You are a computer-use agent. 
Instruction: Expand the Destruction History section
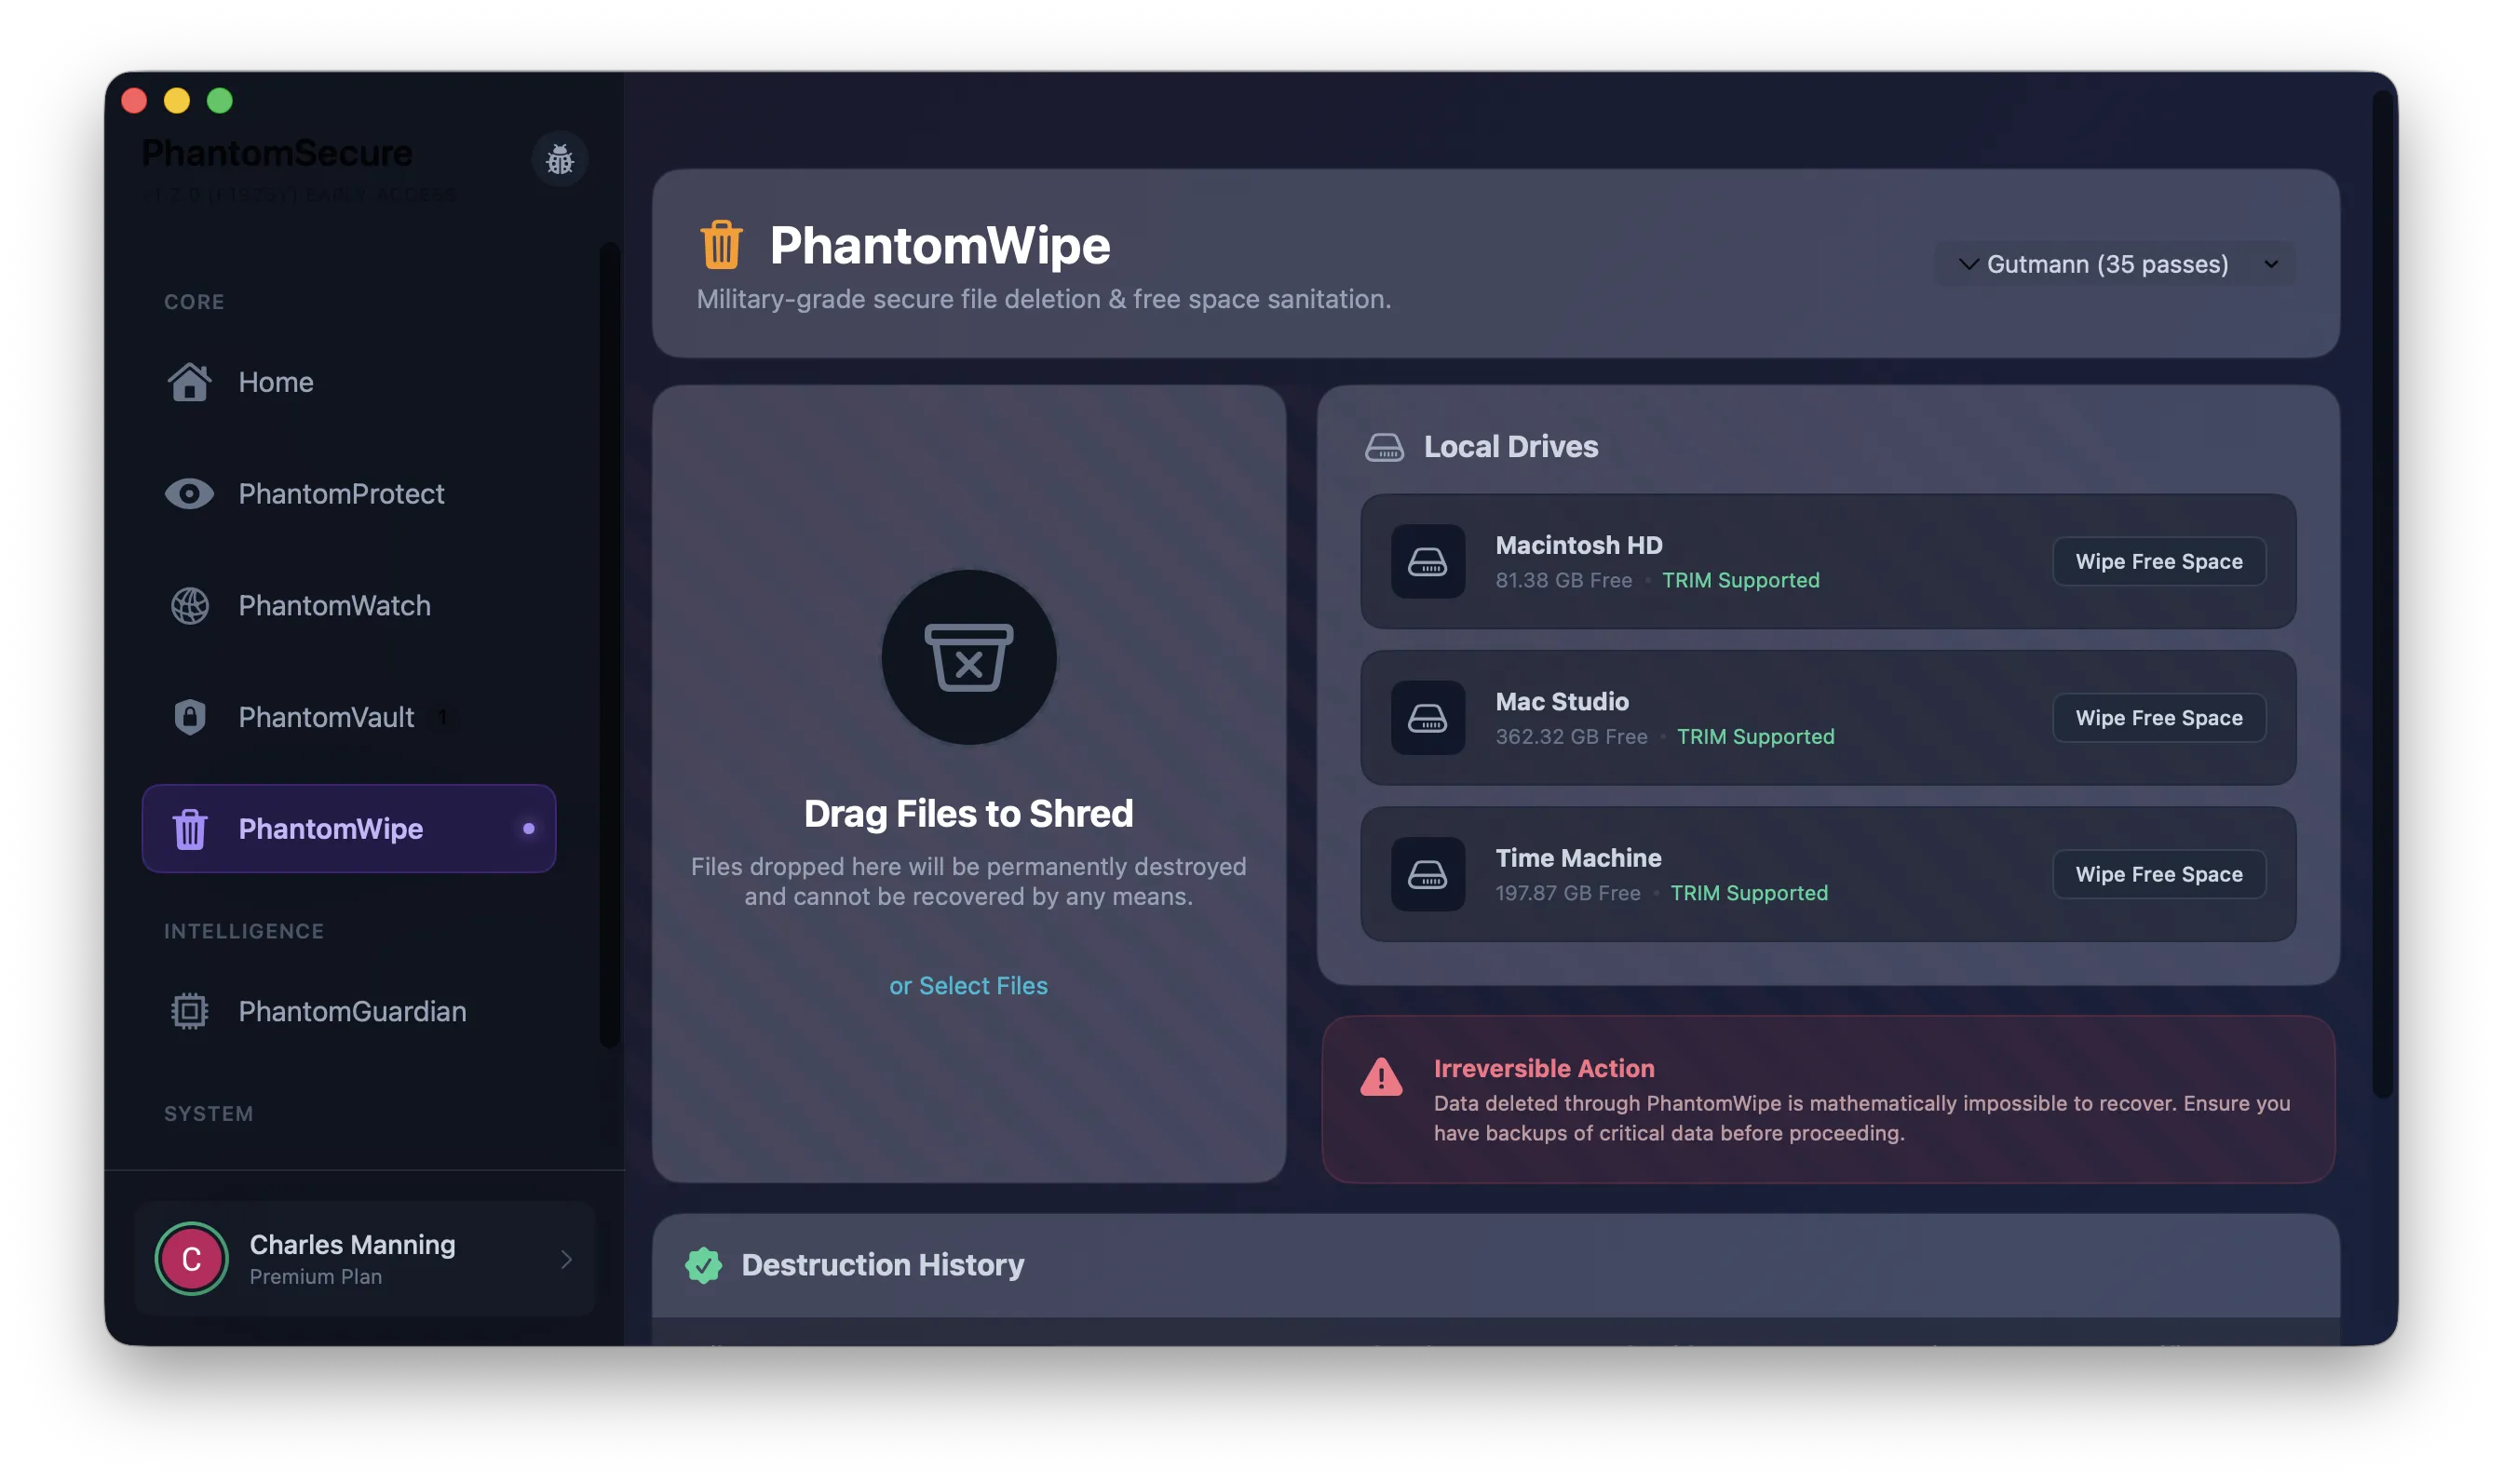[882, 1265]
